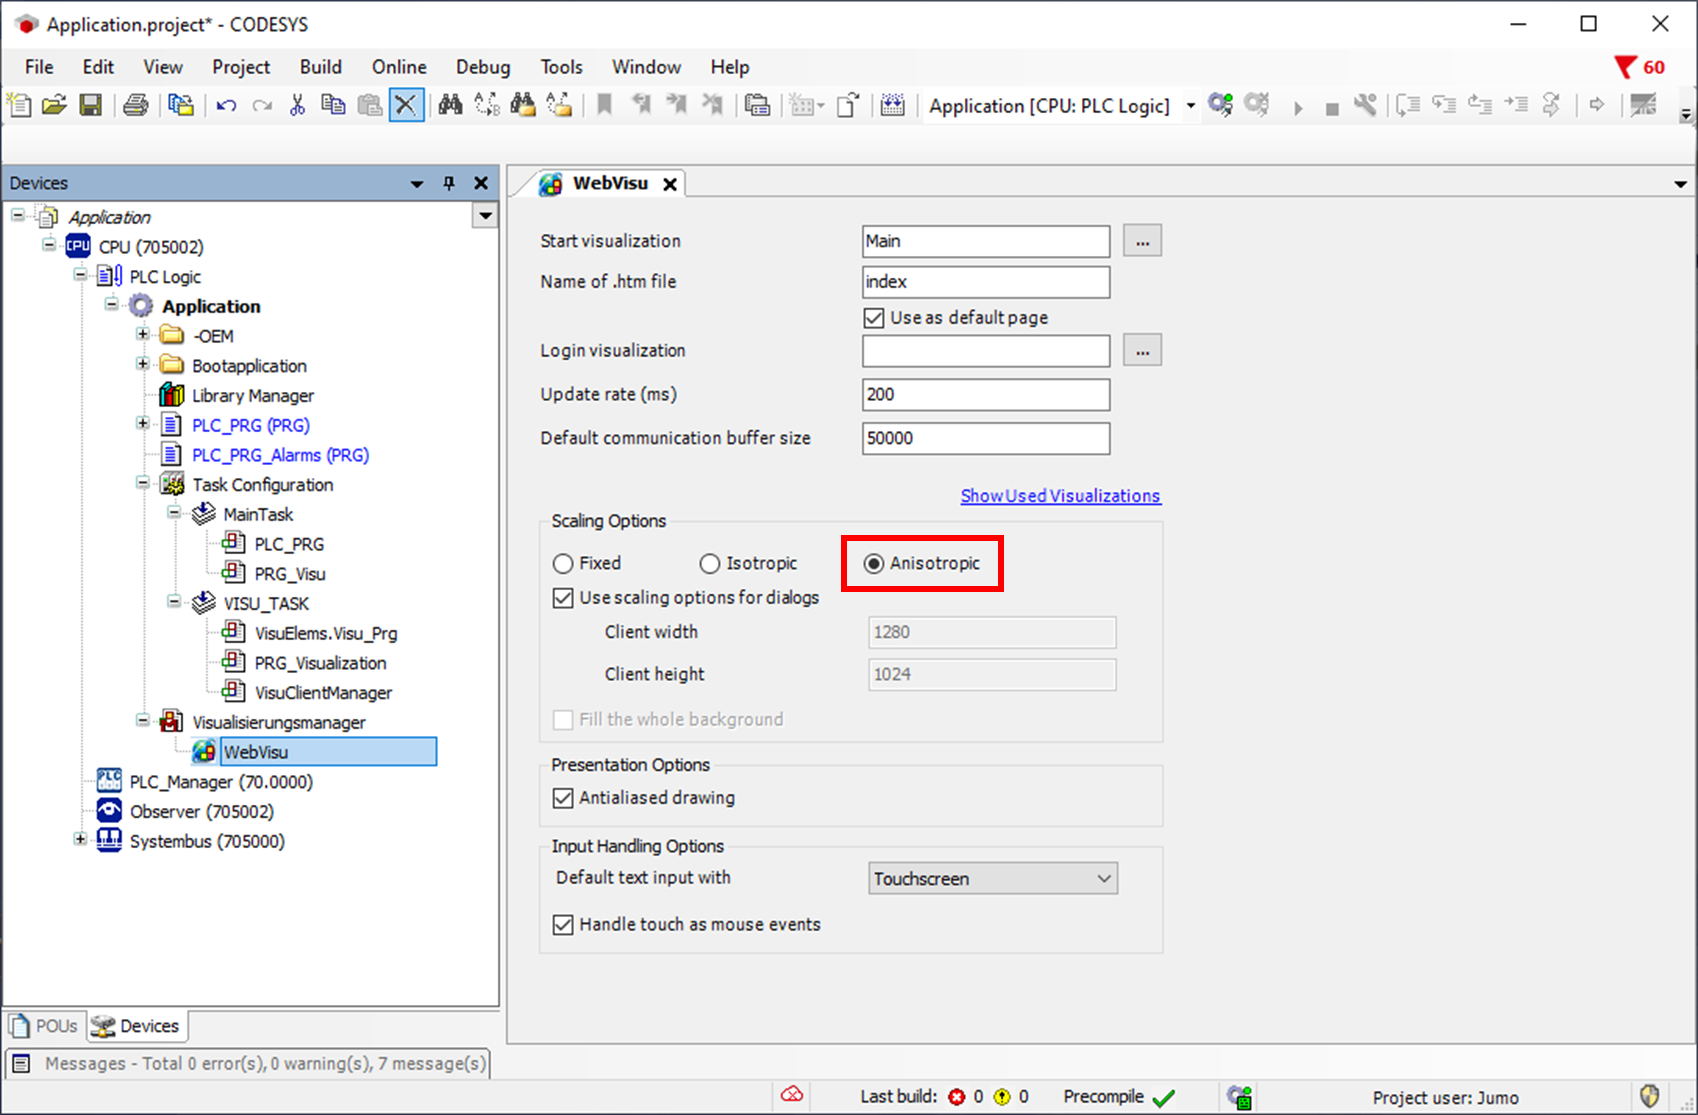Toggle Handle touch as mouse events checkbox
The width and height of the screenshot is (1698, 1115).
[563, 925]
